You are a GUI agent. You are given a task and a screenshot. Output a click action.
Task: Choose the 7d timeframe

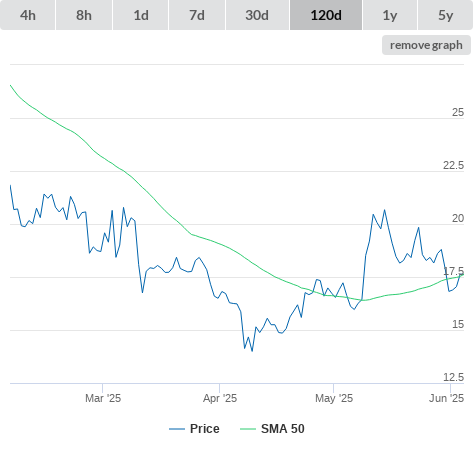[197, 15]
